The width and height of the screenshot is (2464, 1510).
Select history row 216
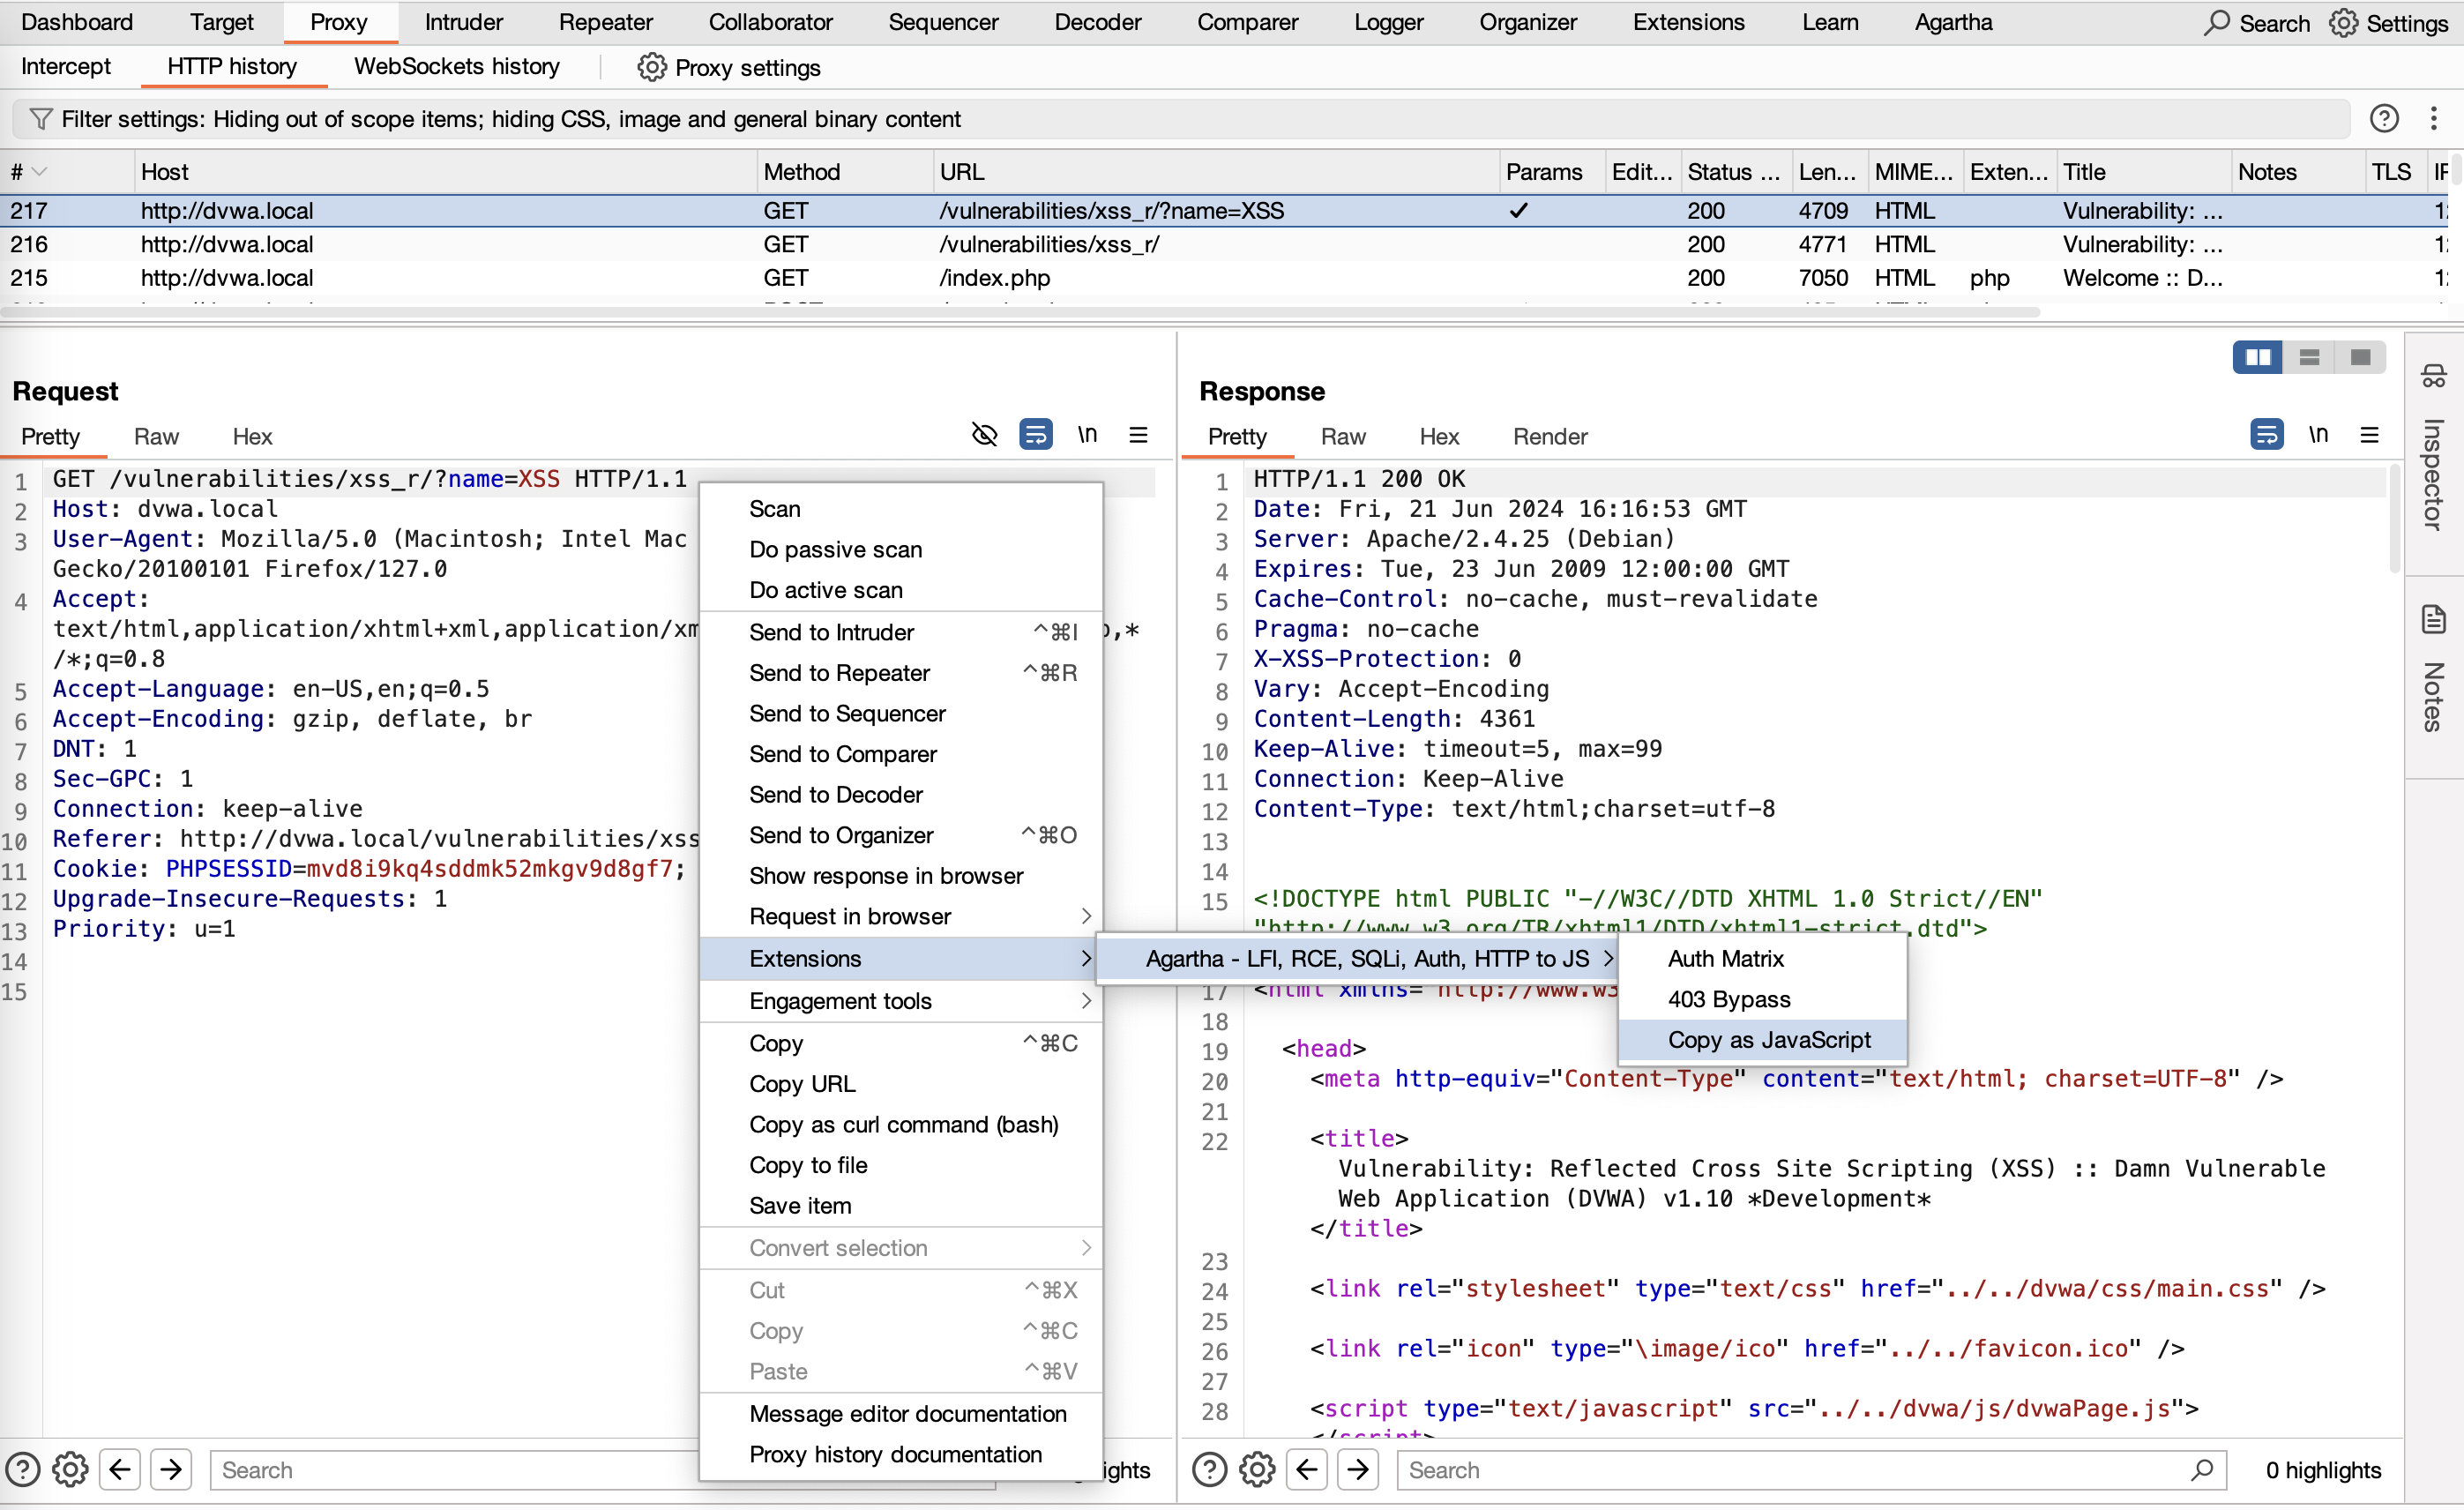(1225, 244)
